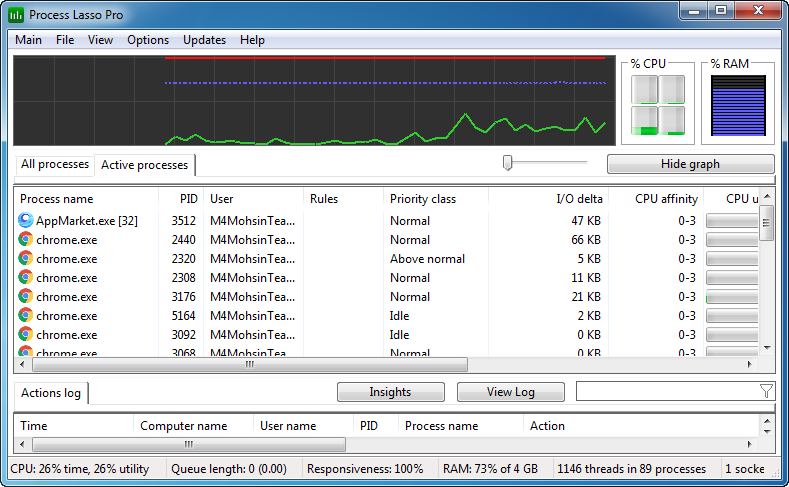Click Chrome icon for PID 5164 row

[x=26, y=315]
